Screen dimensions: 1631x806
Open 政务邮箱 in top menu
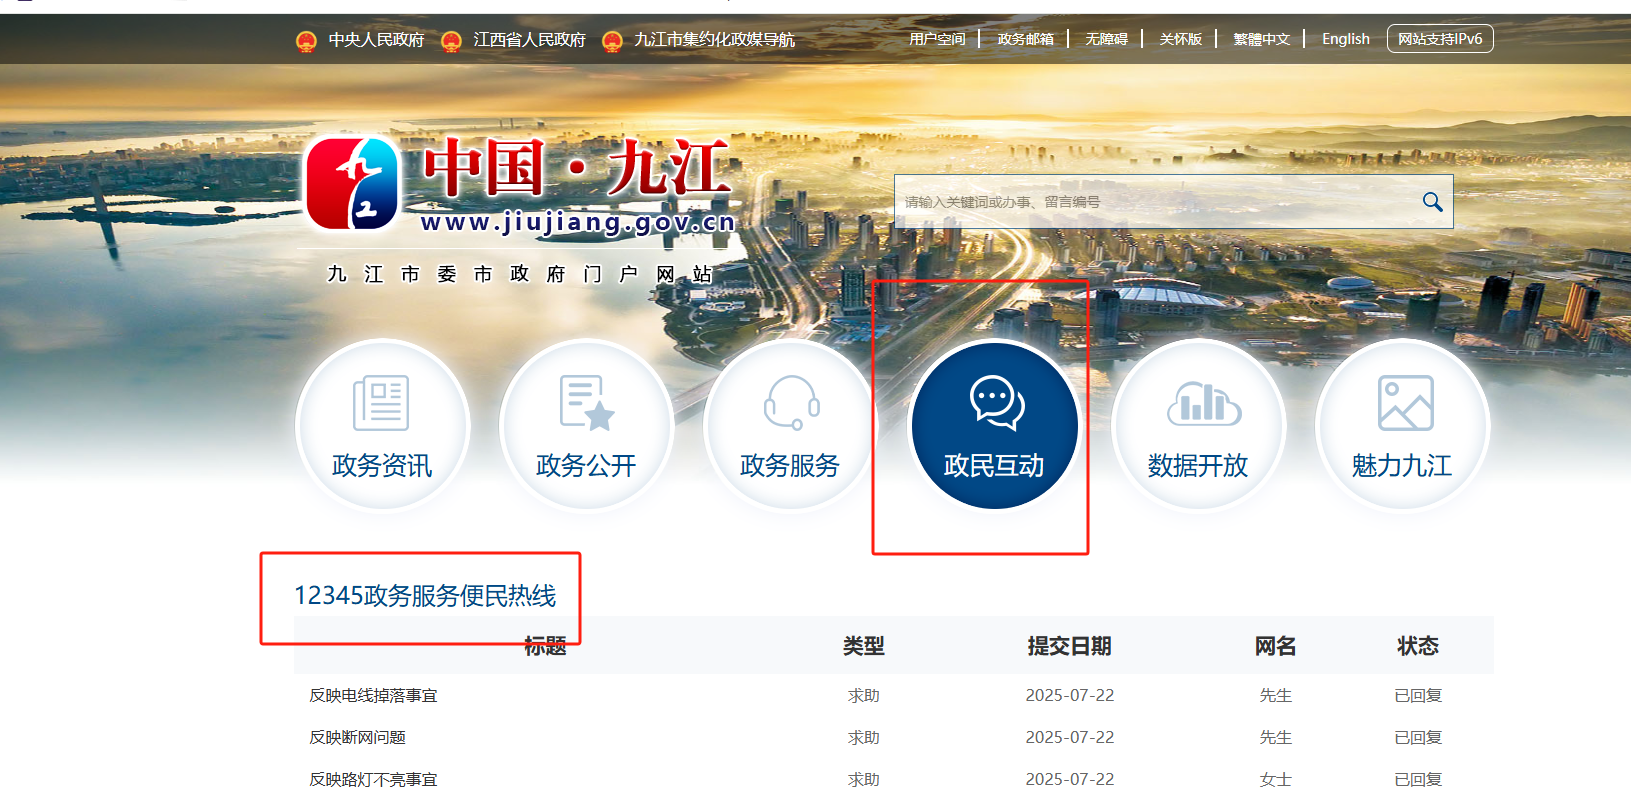tap(1025, 39)
